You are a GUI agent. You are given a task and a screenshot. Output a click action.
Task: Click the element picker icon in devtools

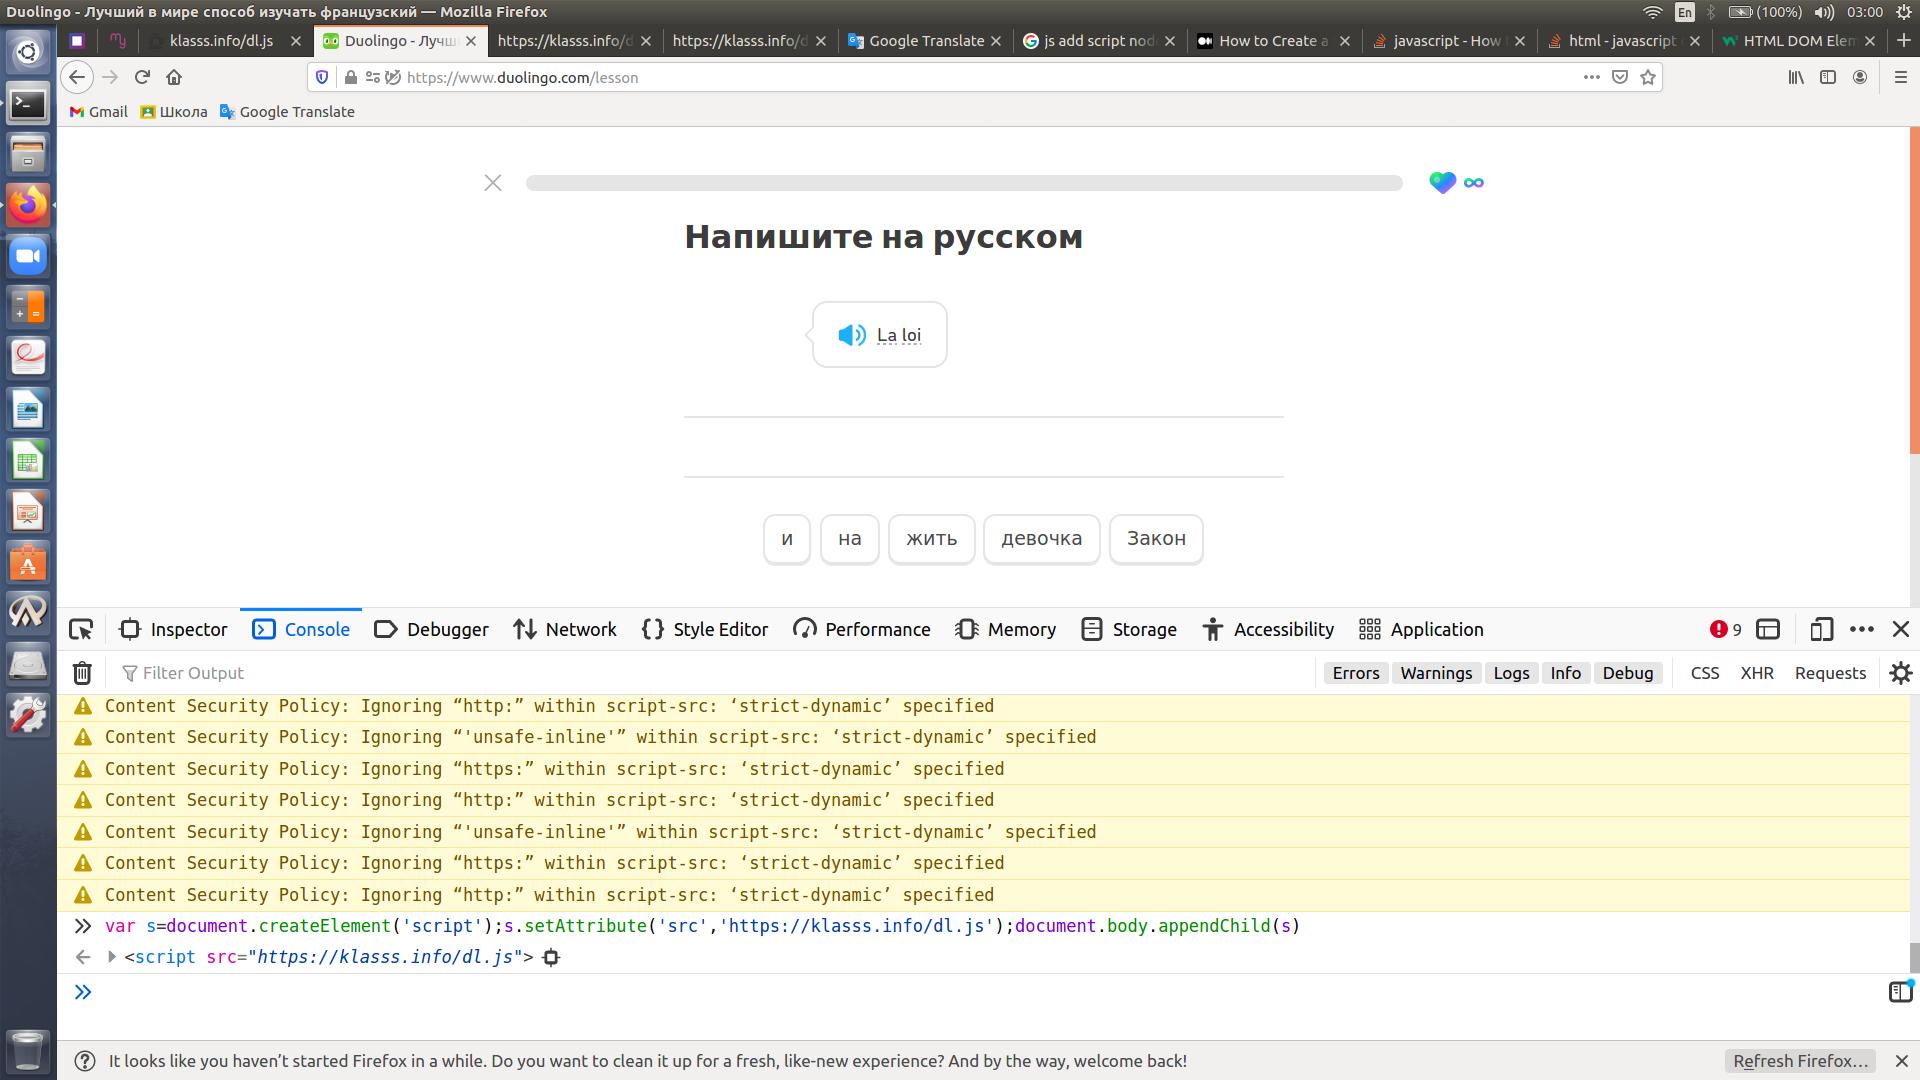pos(81,629)
